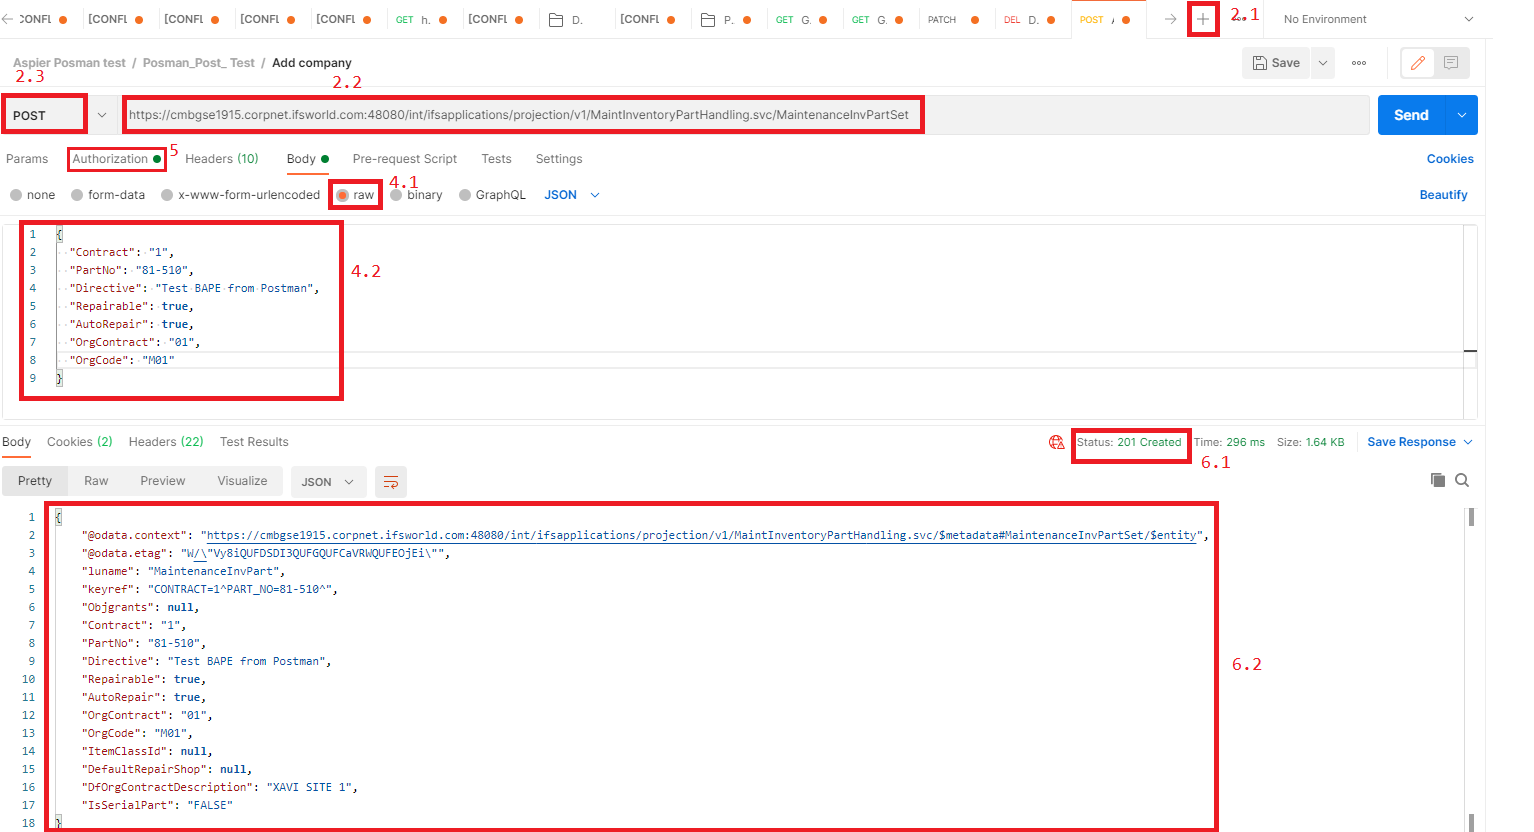Open the @odata.context URL link
1534x832 pixels.
coord(701,535)
